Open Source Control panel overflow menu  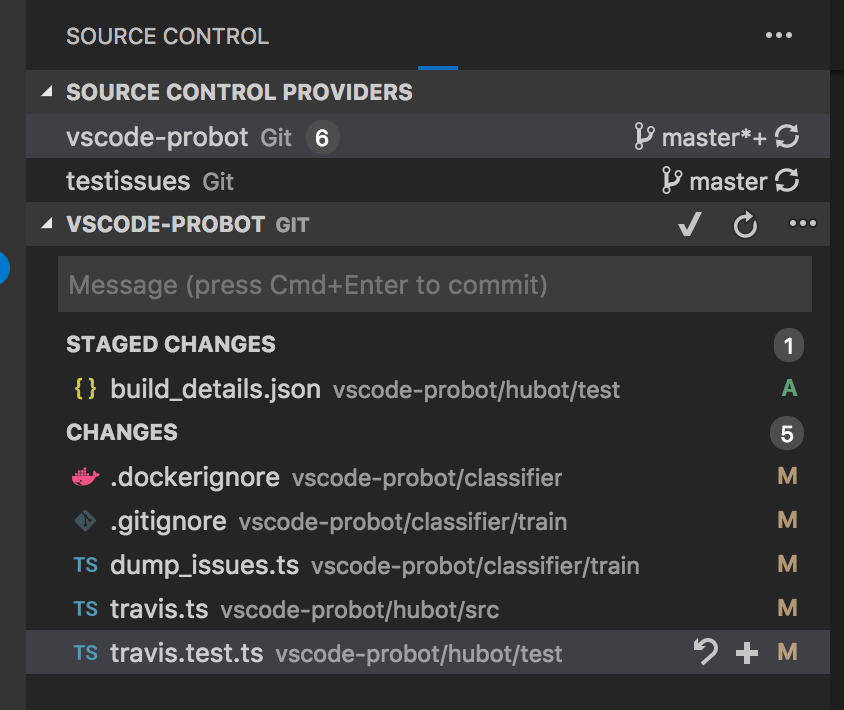click(778, 36)
